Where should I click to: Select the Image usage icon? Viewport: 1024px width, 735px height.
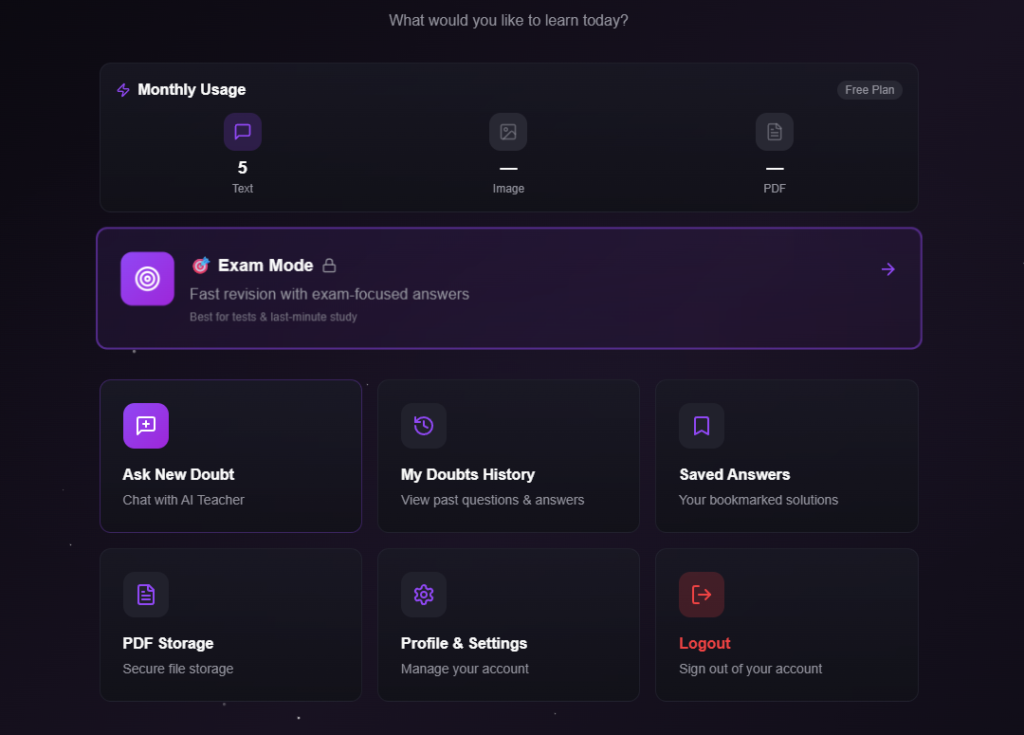508,131
